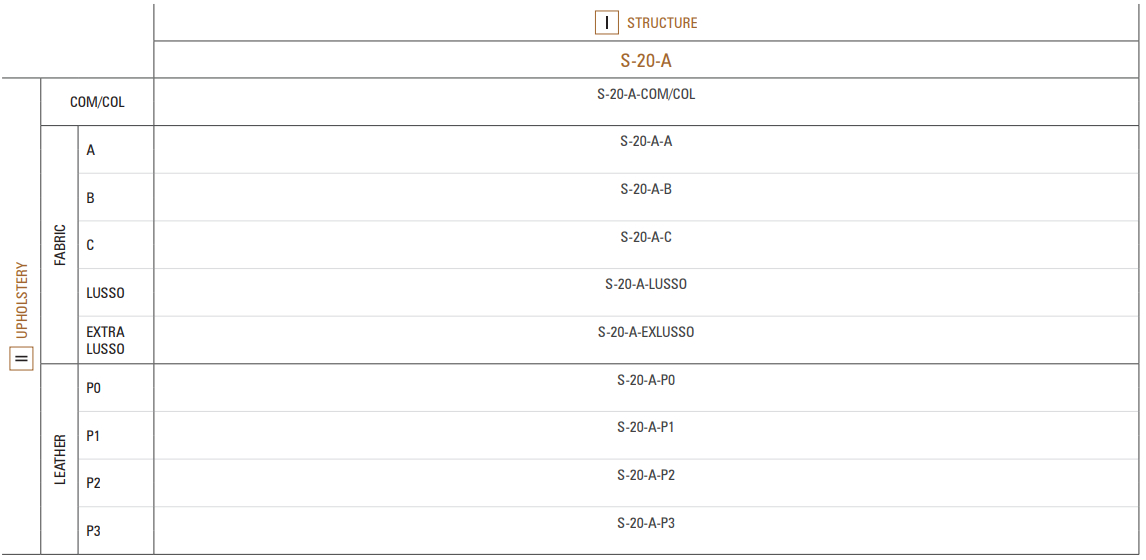The image size is (1146, 560).
Task: Click the boxed "II" icon beside UPHOLSTERY
Action: (x=21, y=359)
